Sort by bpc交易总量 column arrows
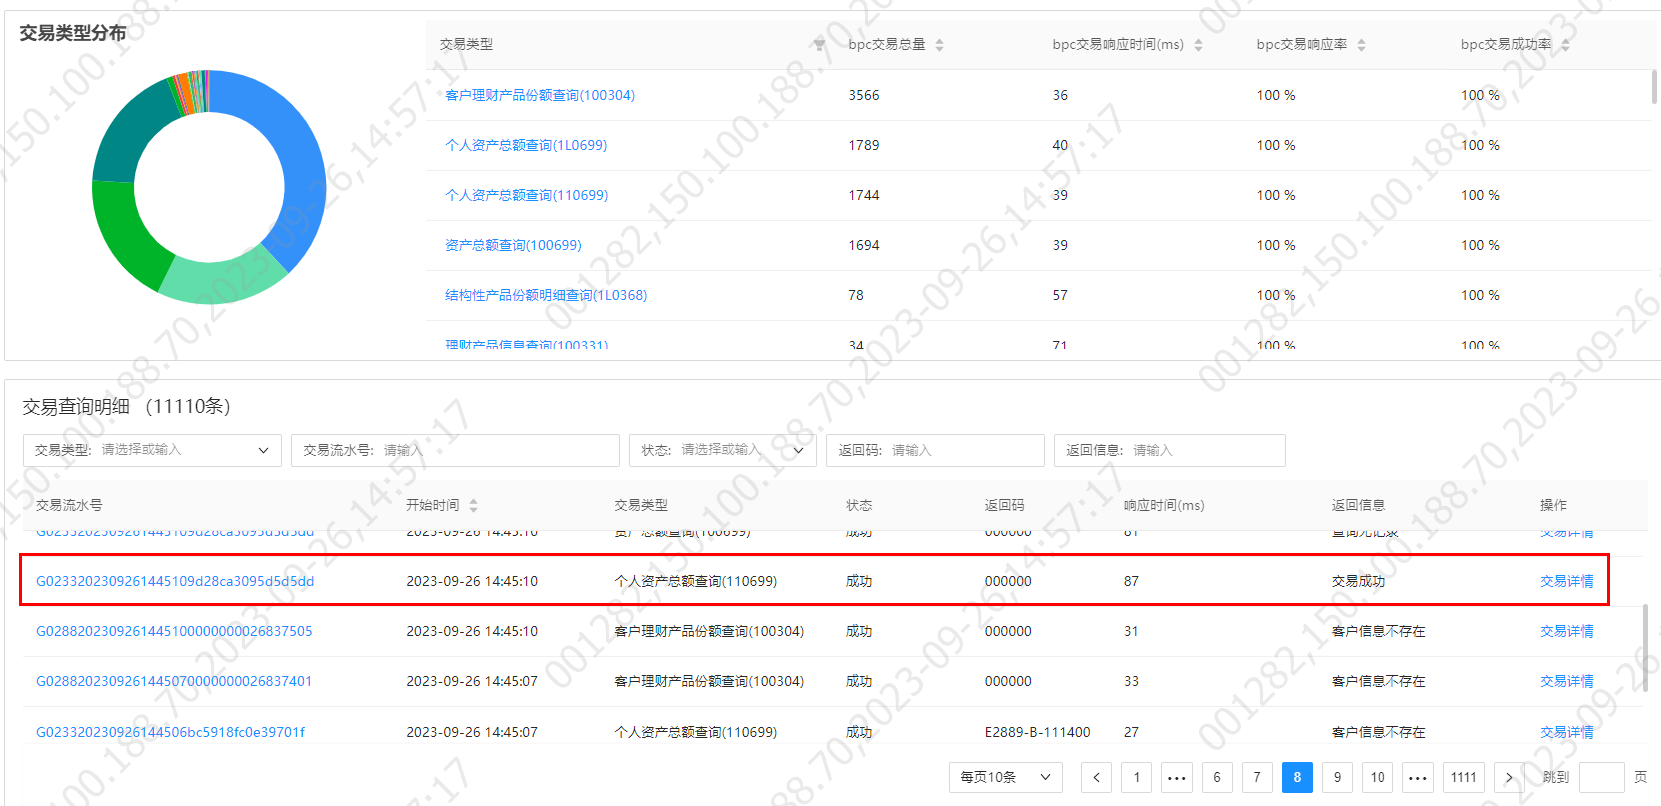1661x806 pixels. tap(939, 45)
